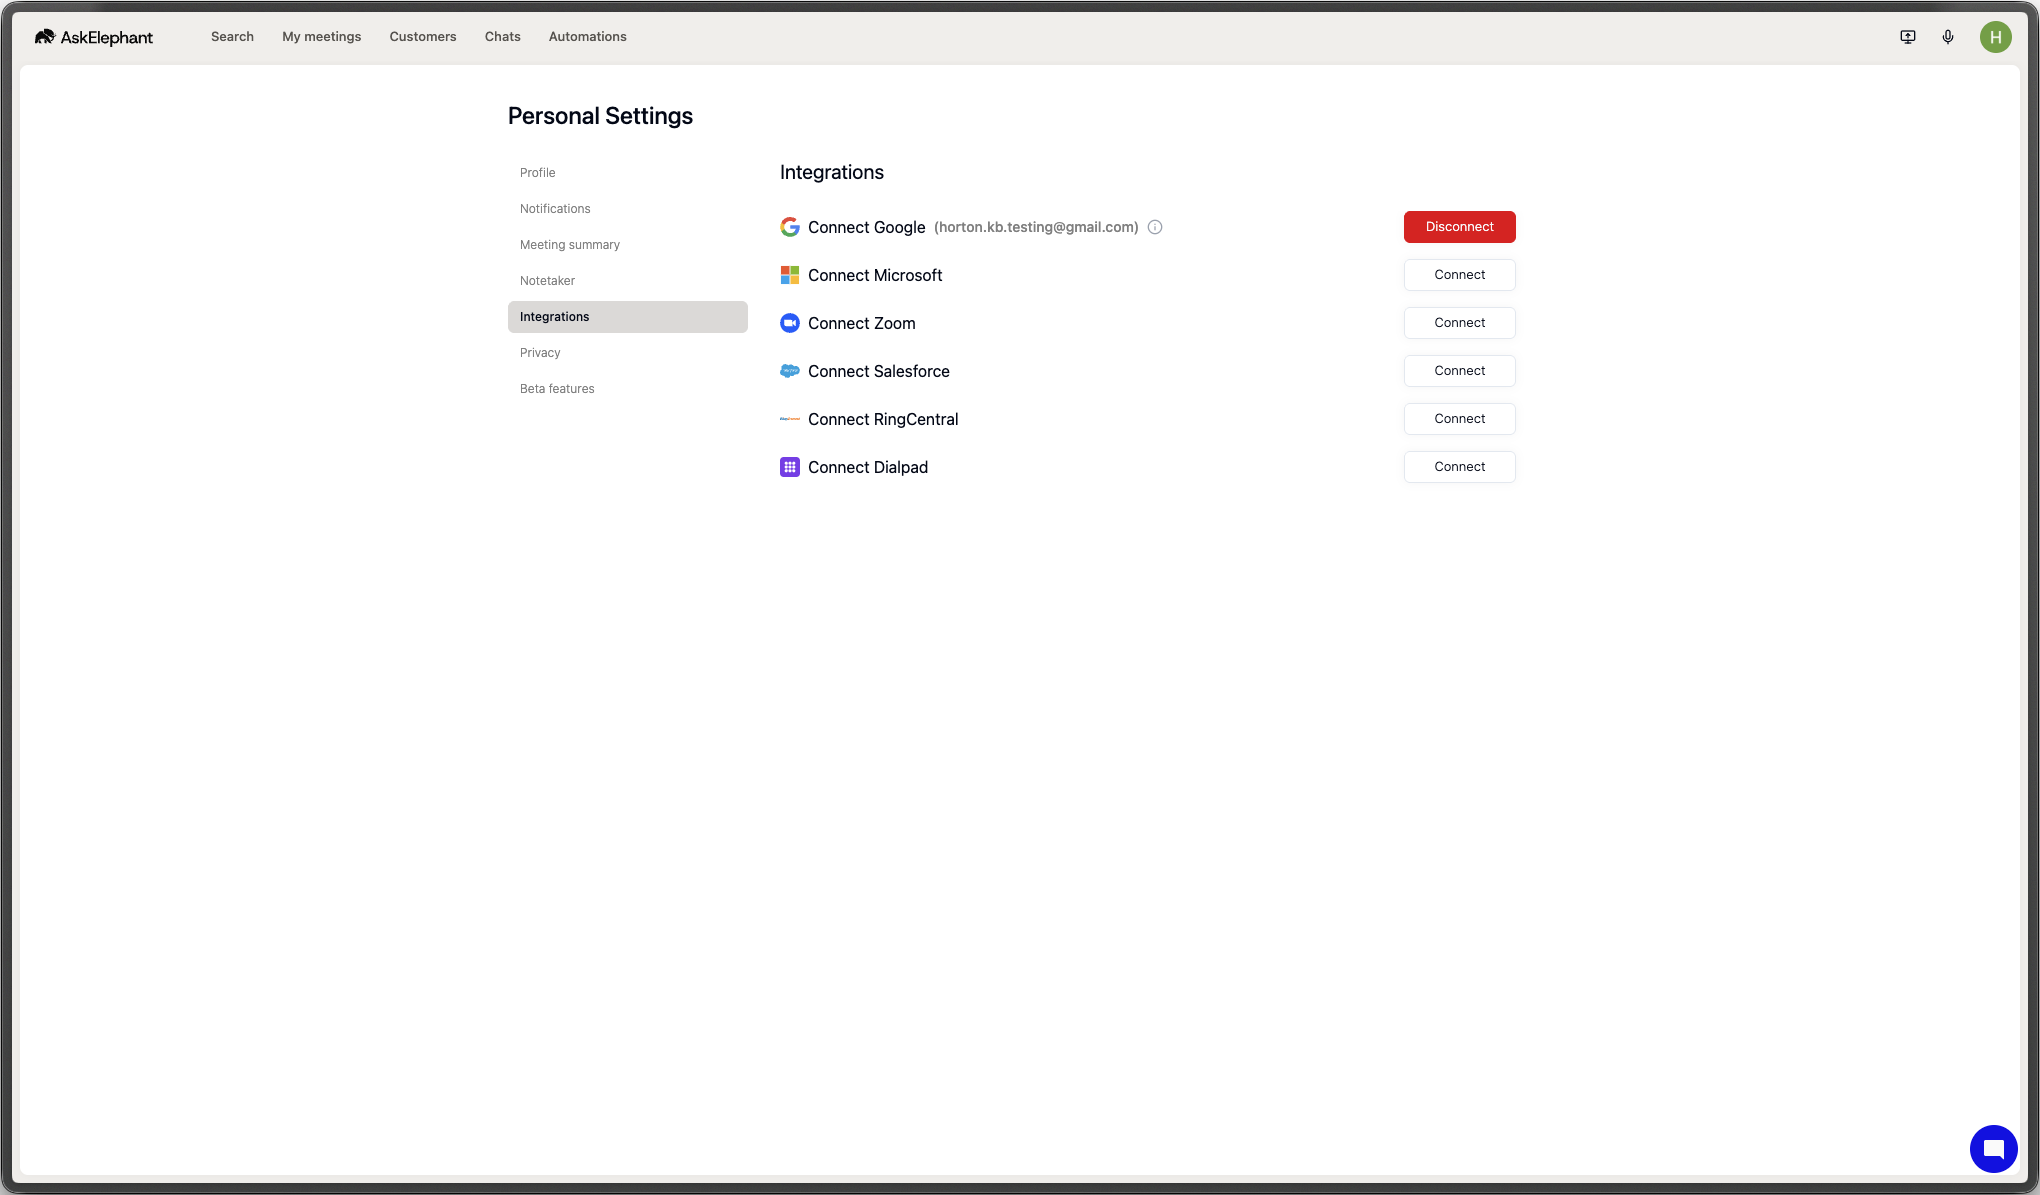Open the Customers page
Viewport: 2040px width, 1195px height.
(423, 37)
